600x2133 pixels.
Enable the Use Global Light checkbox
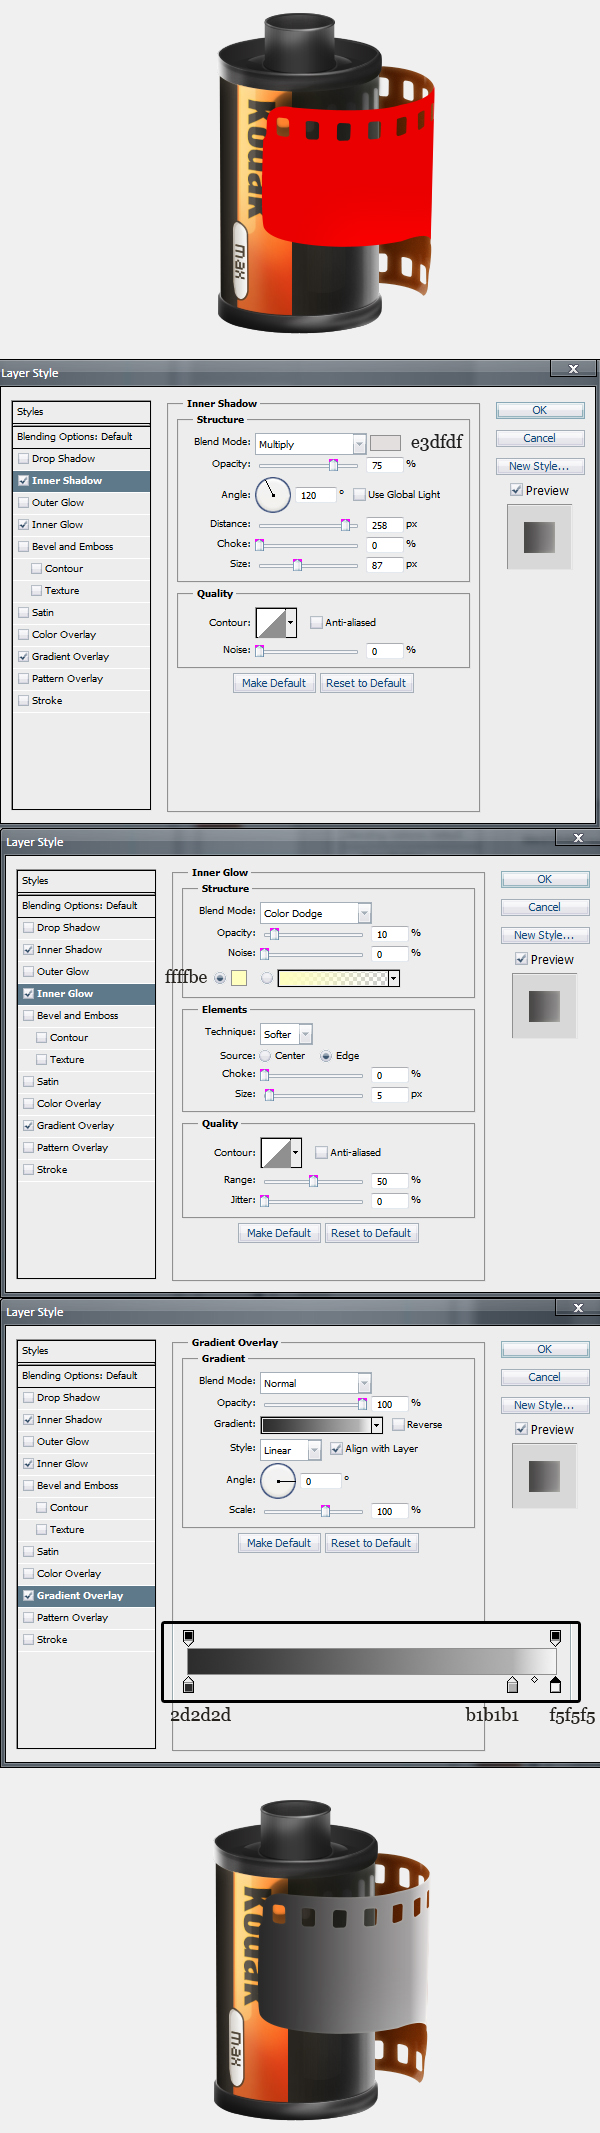tap(360, 494)
